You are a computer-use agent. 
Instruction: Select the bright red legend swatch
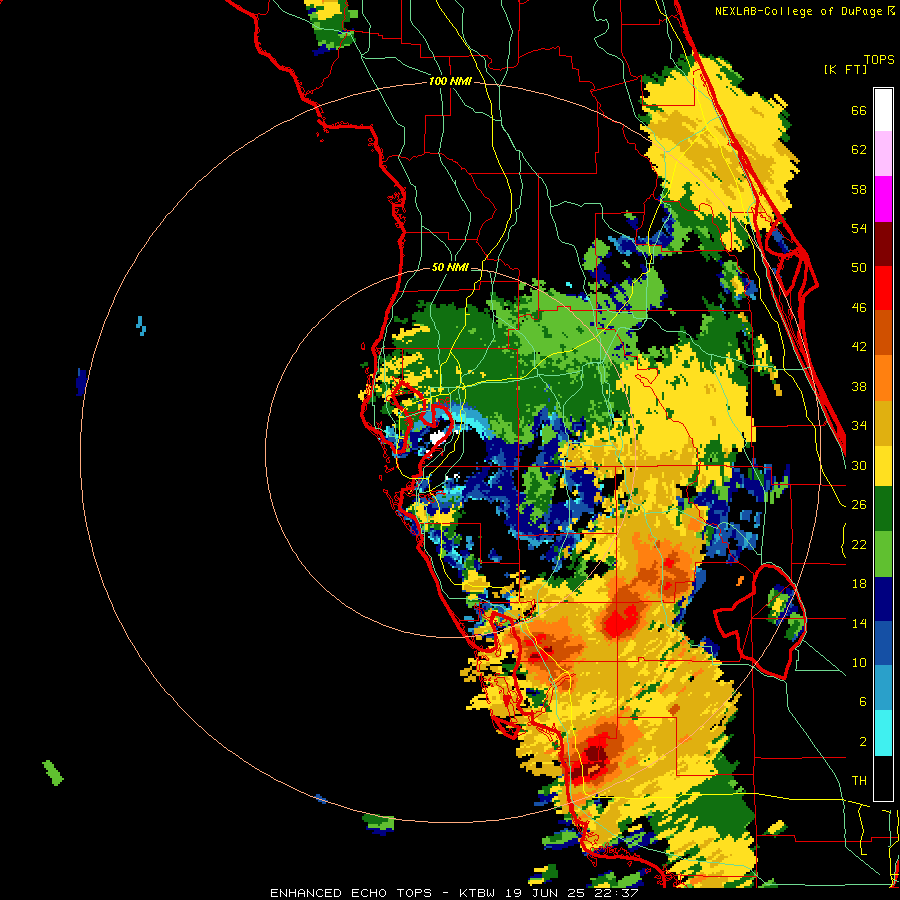click(x=883, y=288)
